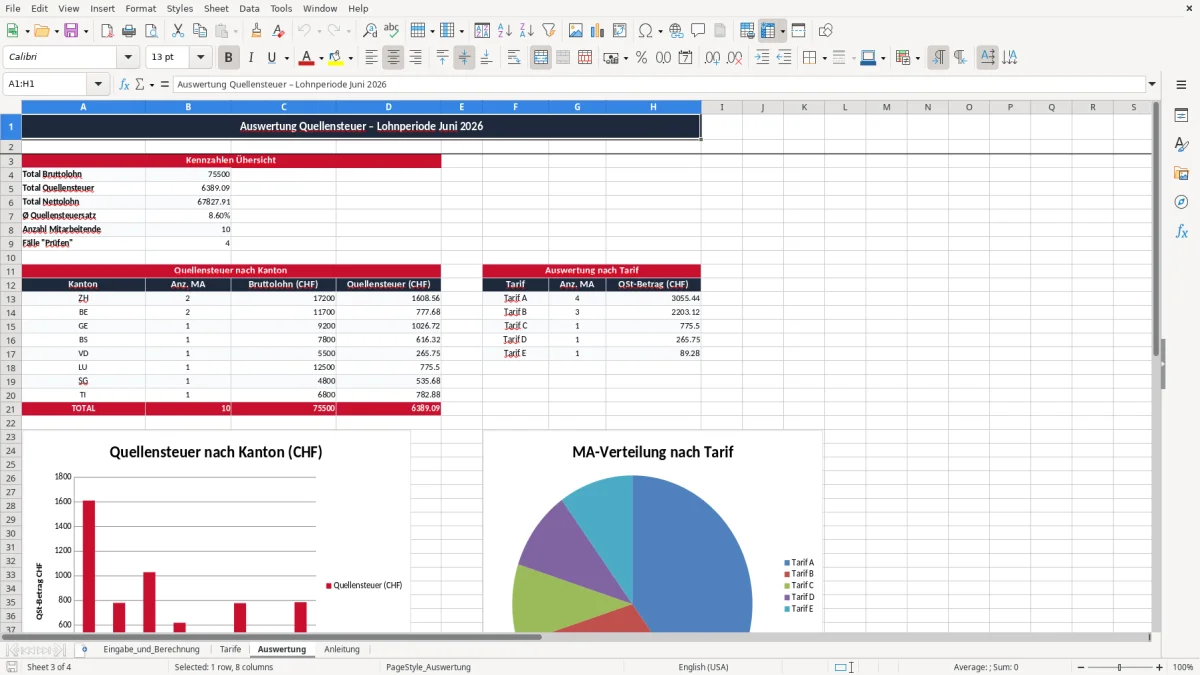Image resolution: width=1200 pixels, height=675 pixels.
Task: Click the zoom in plus button
Action: (1159, 667)
